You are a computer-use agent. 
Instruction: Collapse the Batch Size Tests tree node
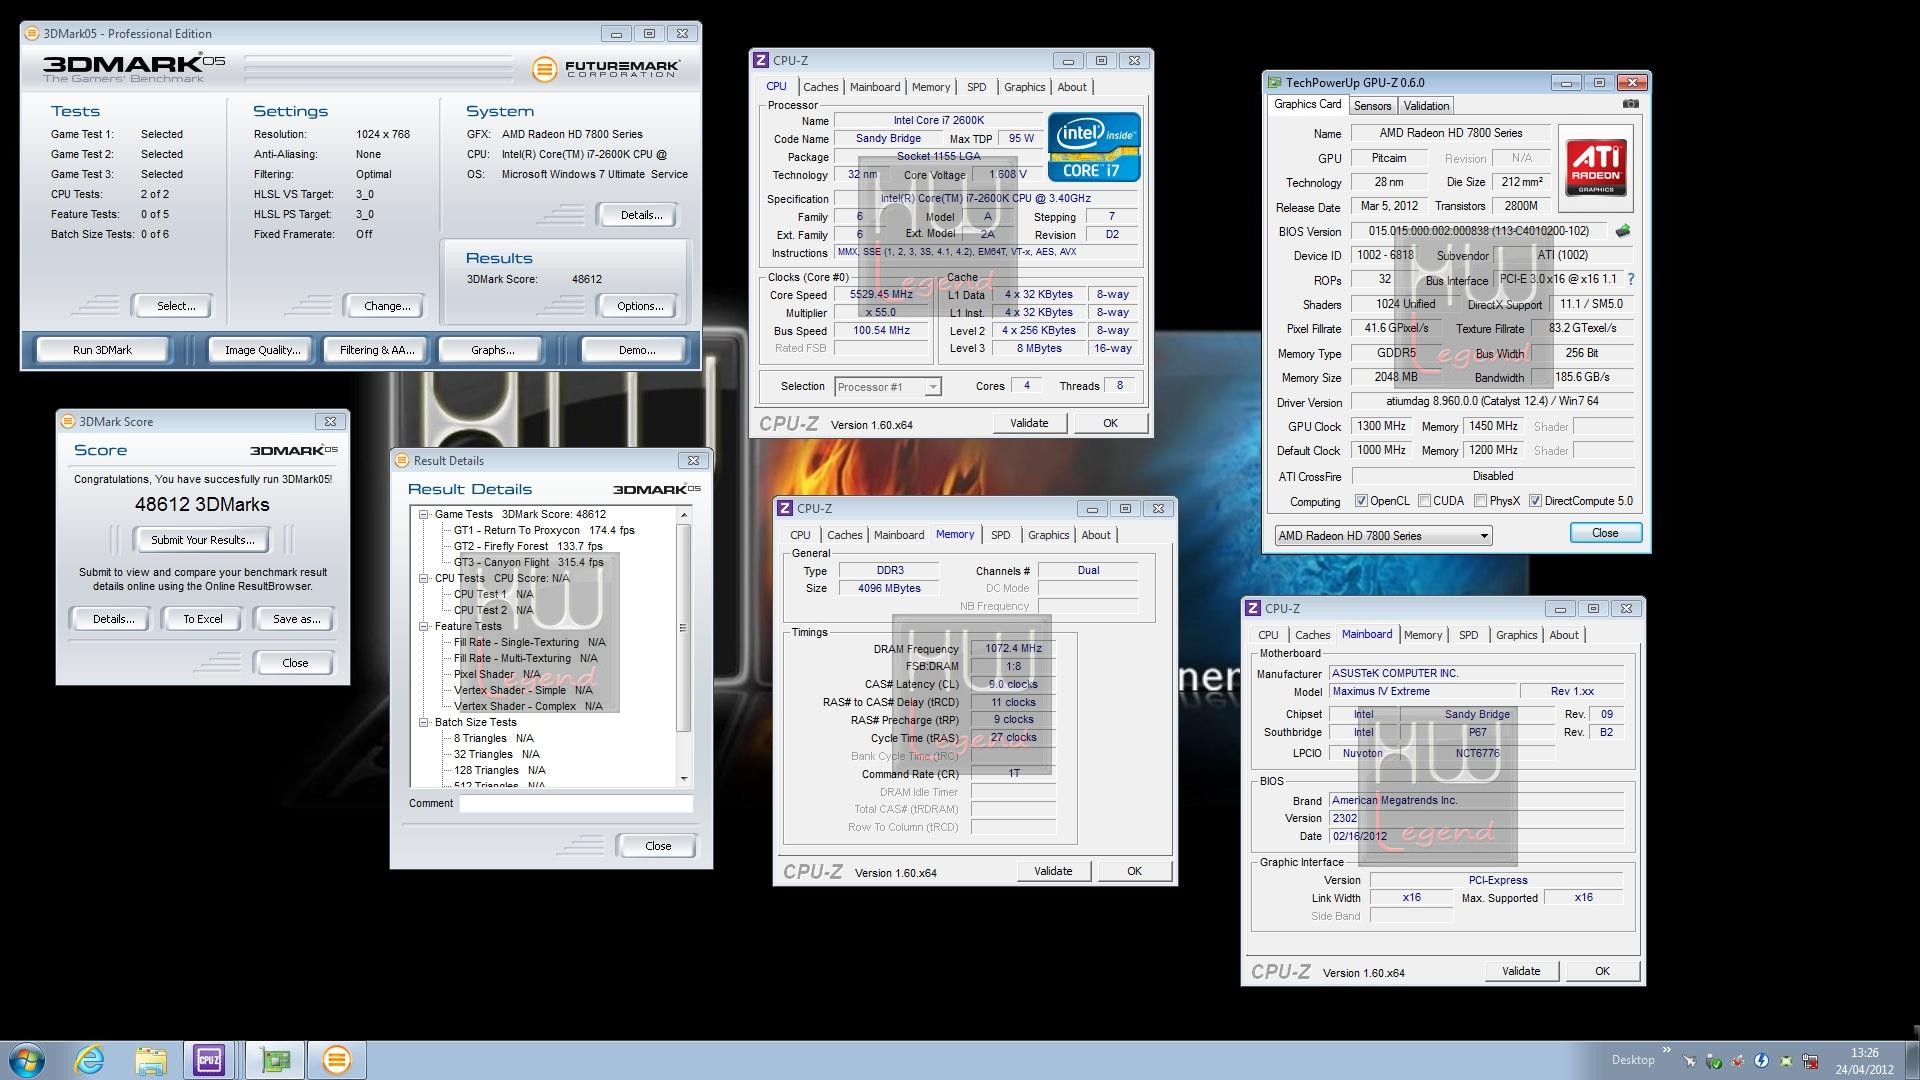(424, 722)
